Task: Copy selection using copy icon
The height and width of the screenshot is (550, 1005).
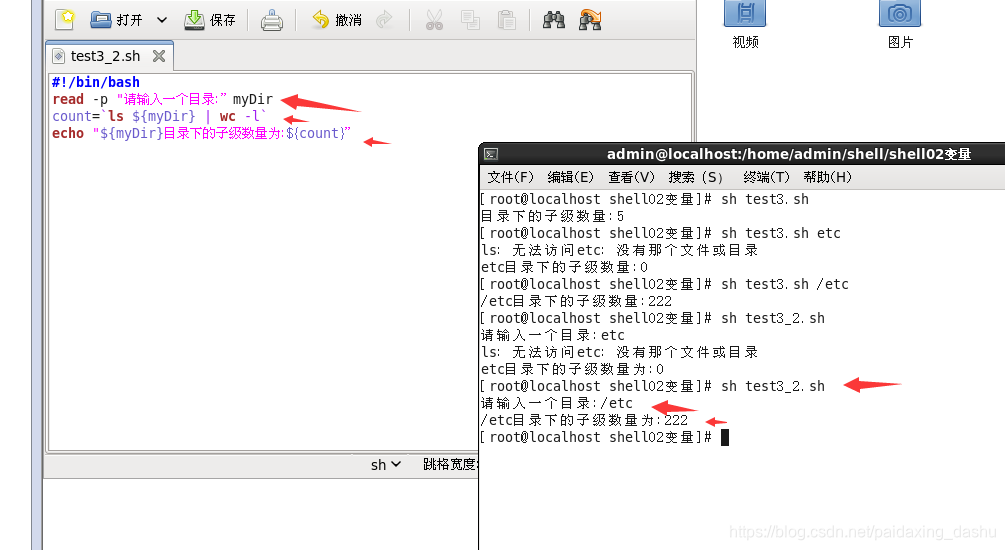Action: [x=470, y=20]
